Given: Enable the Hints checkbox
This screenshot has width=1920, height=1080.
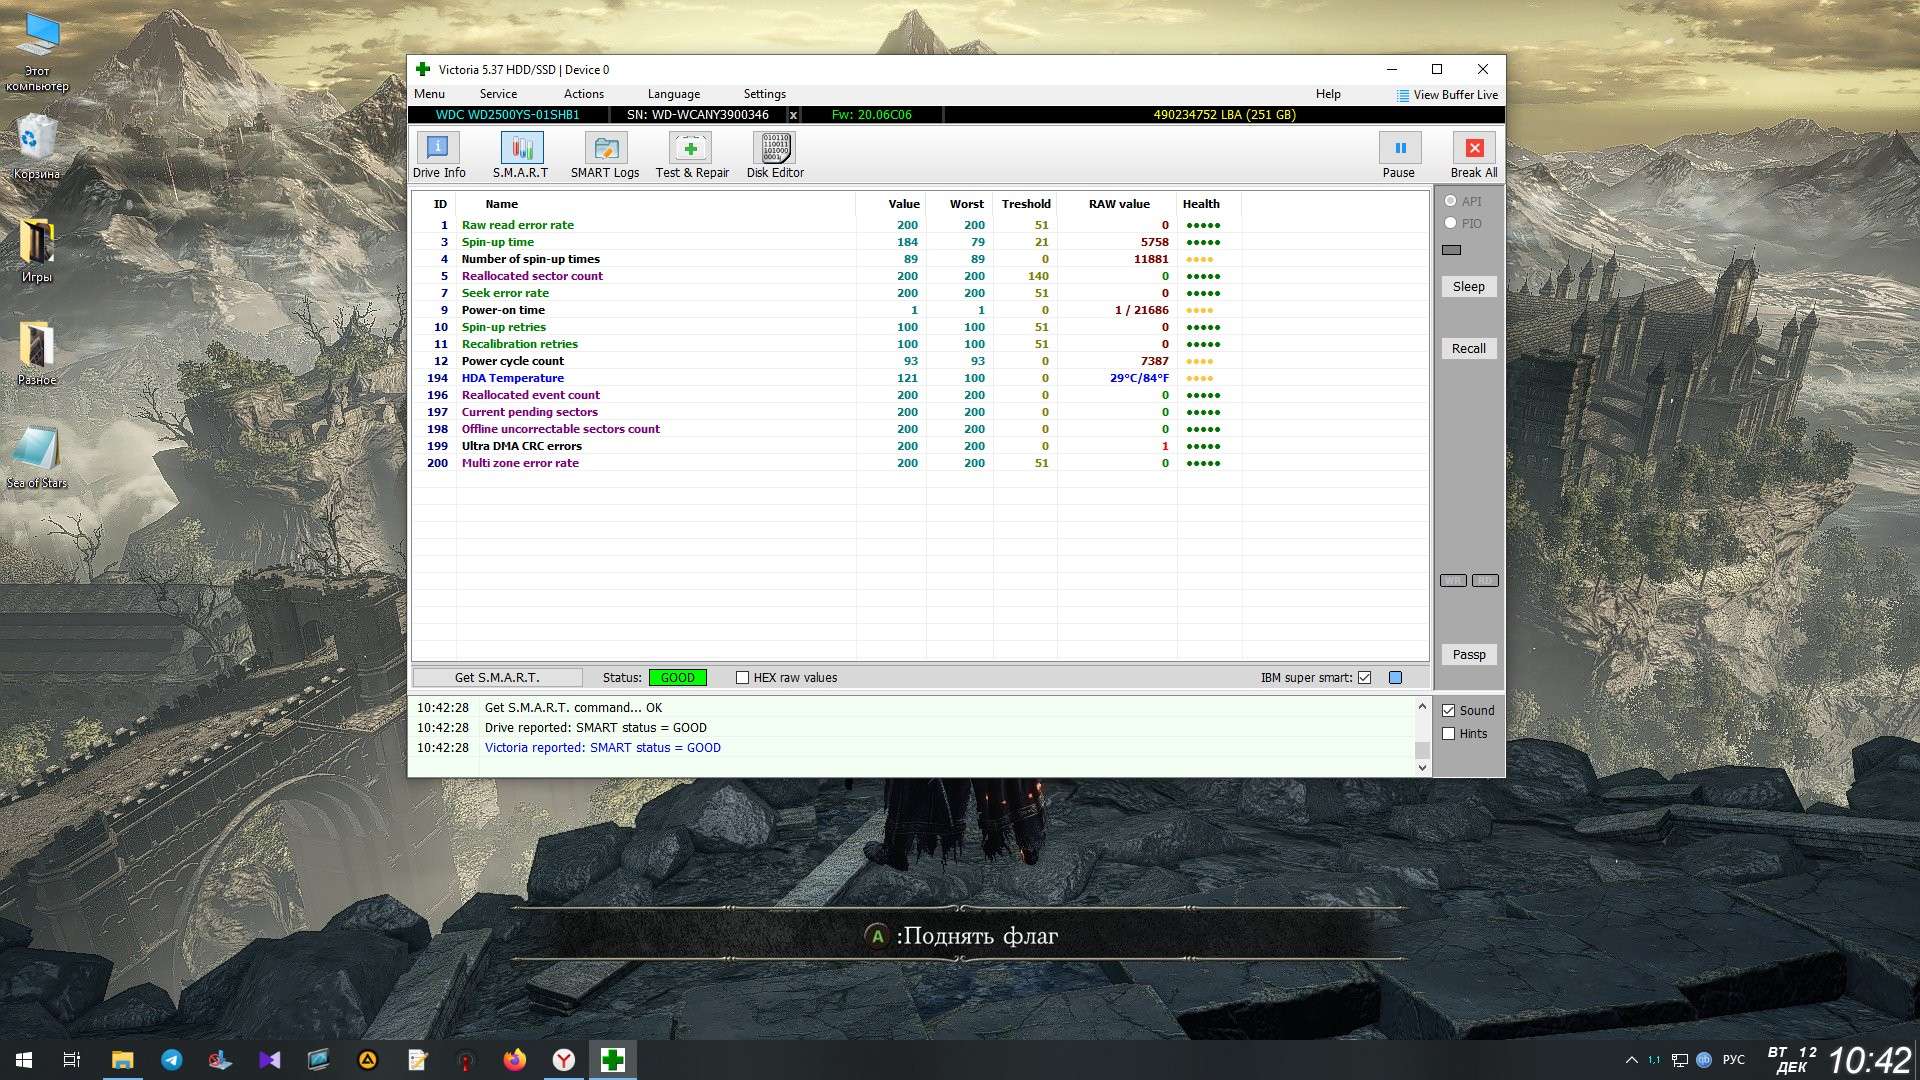Looking at the screenshot, I should (1448, 734).
